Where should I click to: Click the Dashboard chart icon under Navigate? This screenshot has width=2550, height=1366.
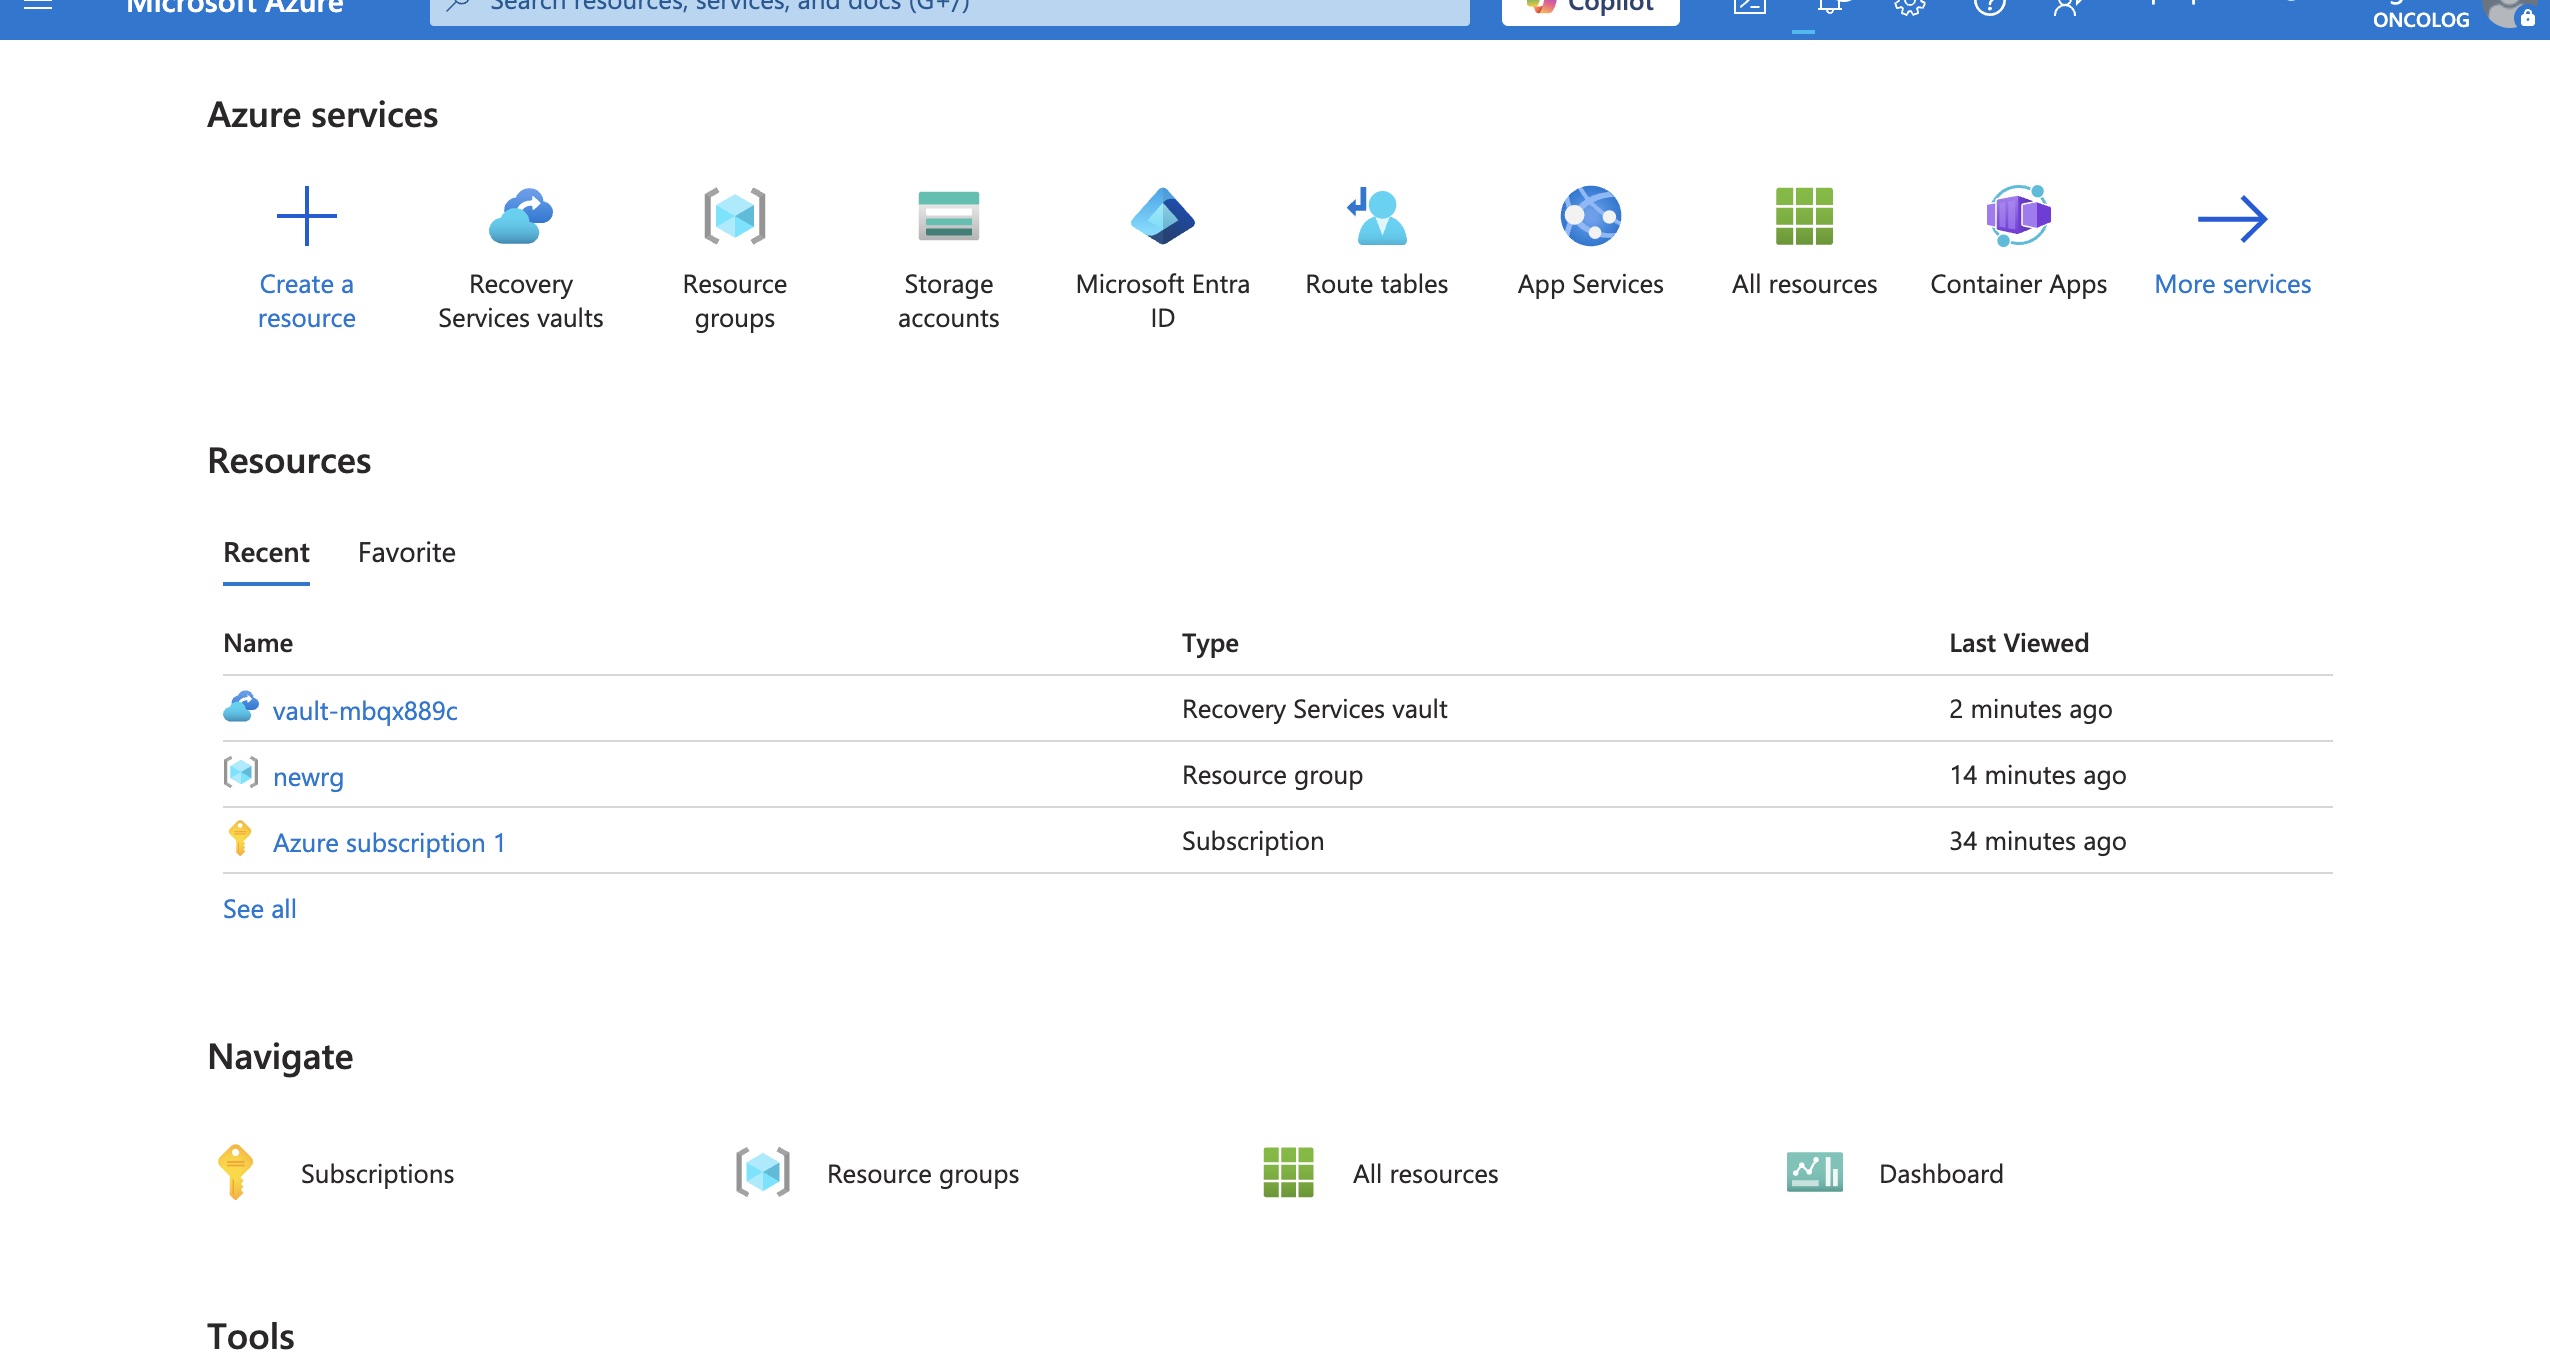(x=1814, y=1172)
